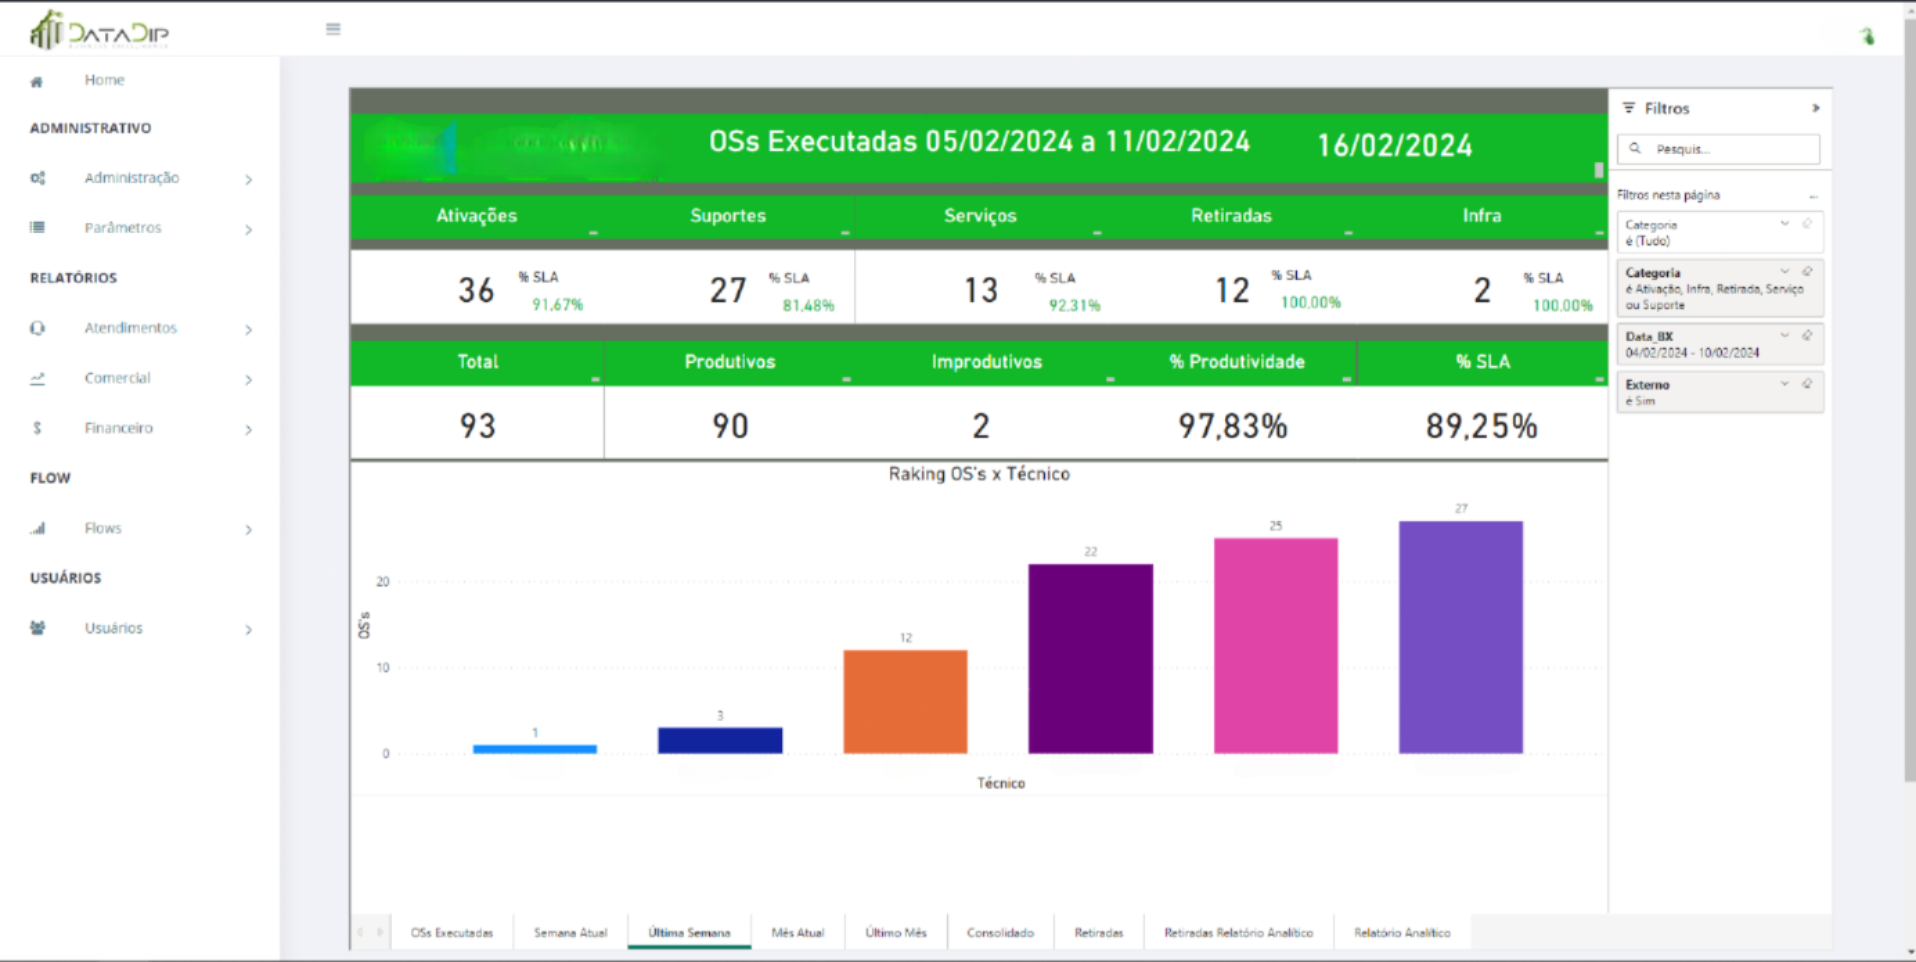Clear the Data_BX filter
Image resolution: width=1916 pixels, height=962 pixels.
tap(1807, 335)
